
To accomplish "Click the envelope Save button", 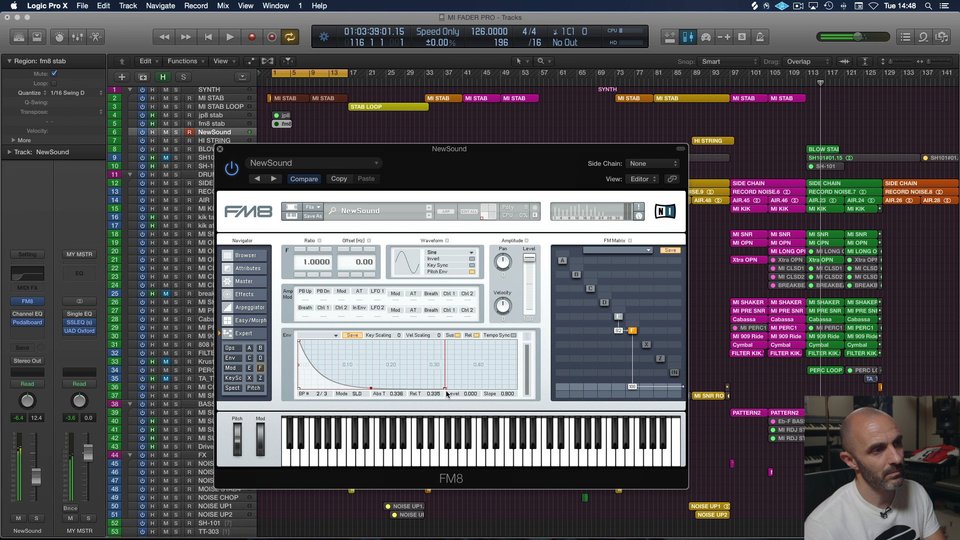I will [352, 335].
